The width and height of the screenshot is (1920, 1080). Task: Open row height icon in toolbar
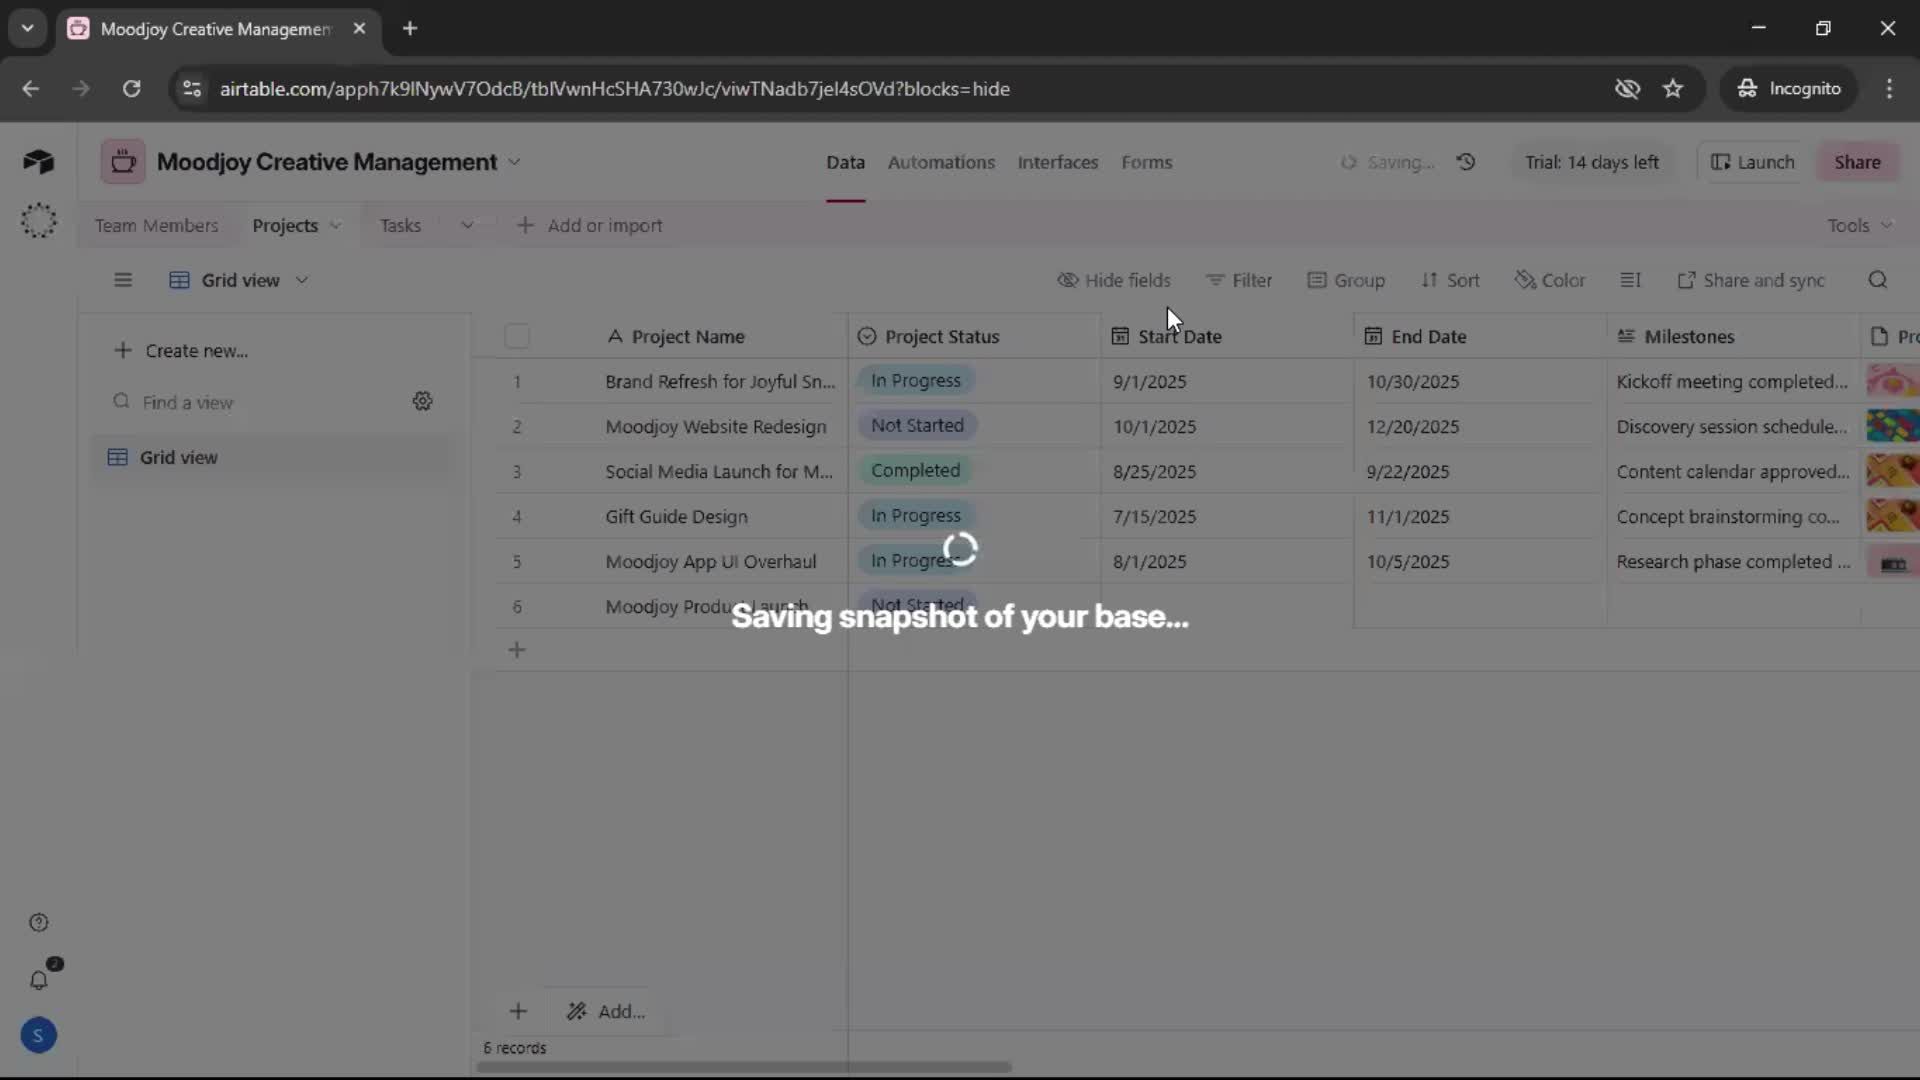point(1631,280)
